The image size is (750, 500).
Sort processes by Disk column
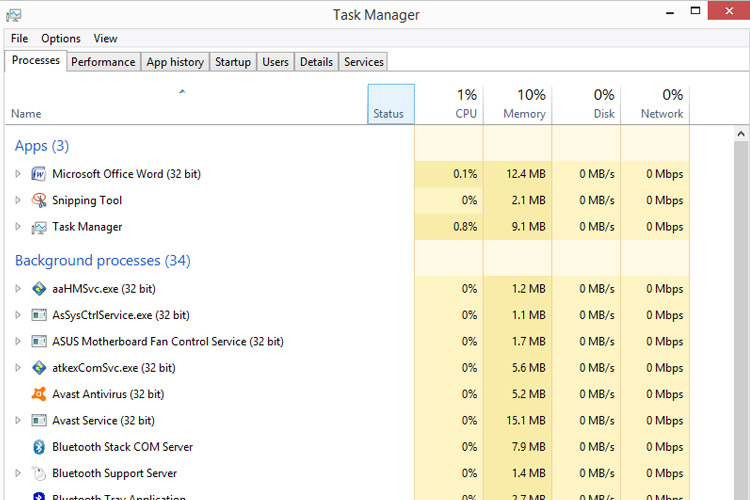tap(586, 104)
